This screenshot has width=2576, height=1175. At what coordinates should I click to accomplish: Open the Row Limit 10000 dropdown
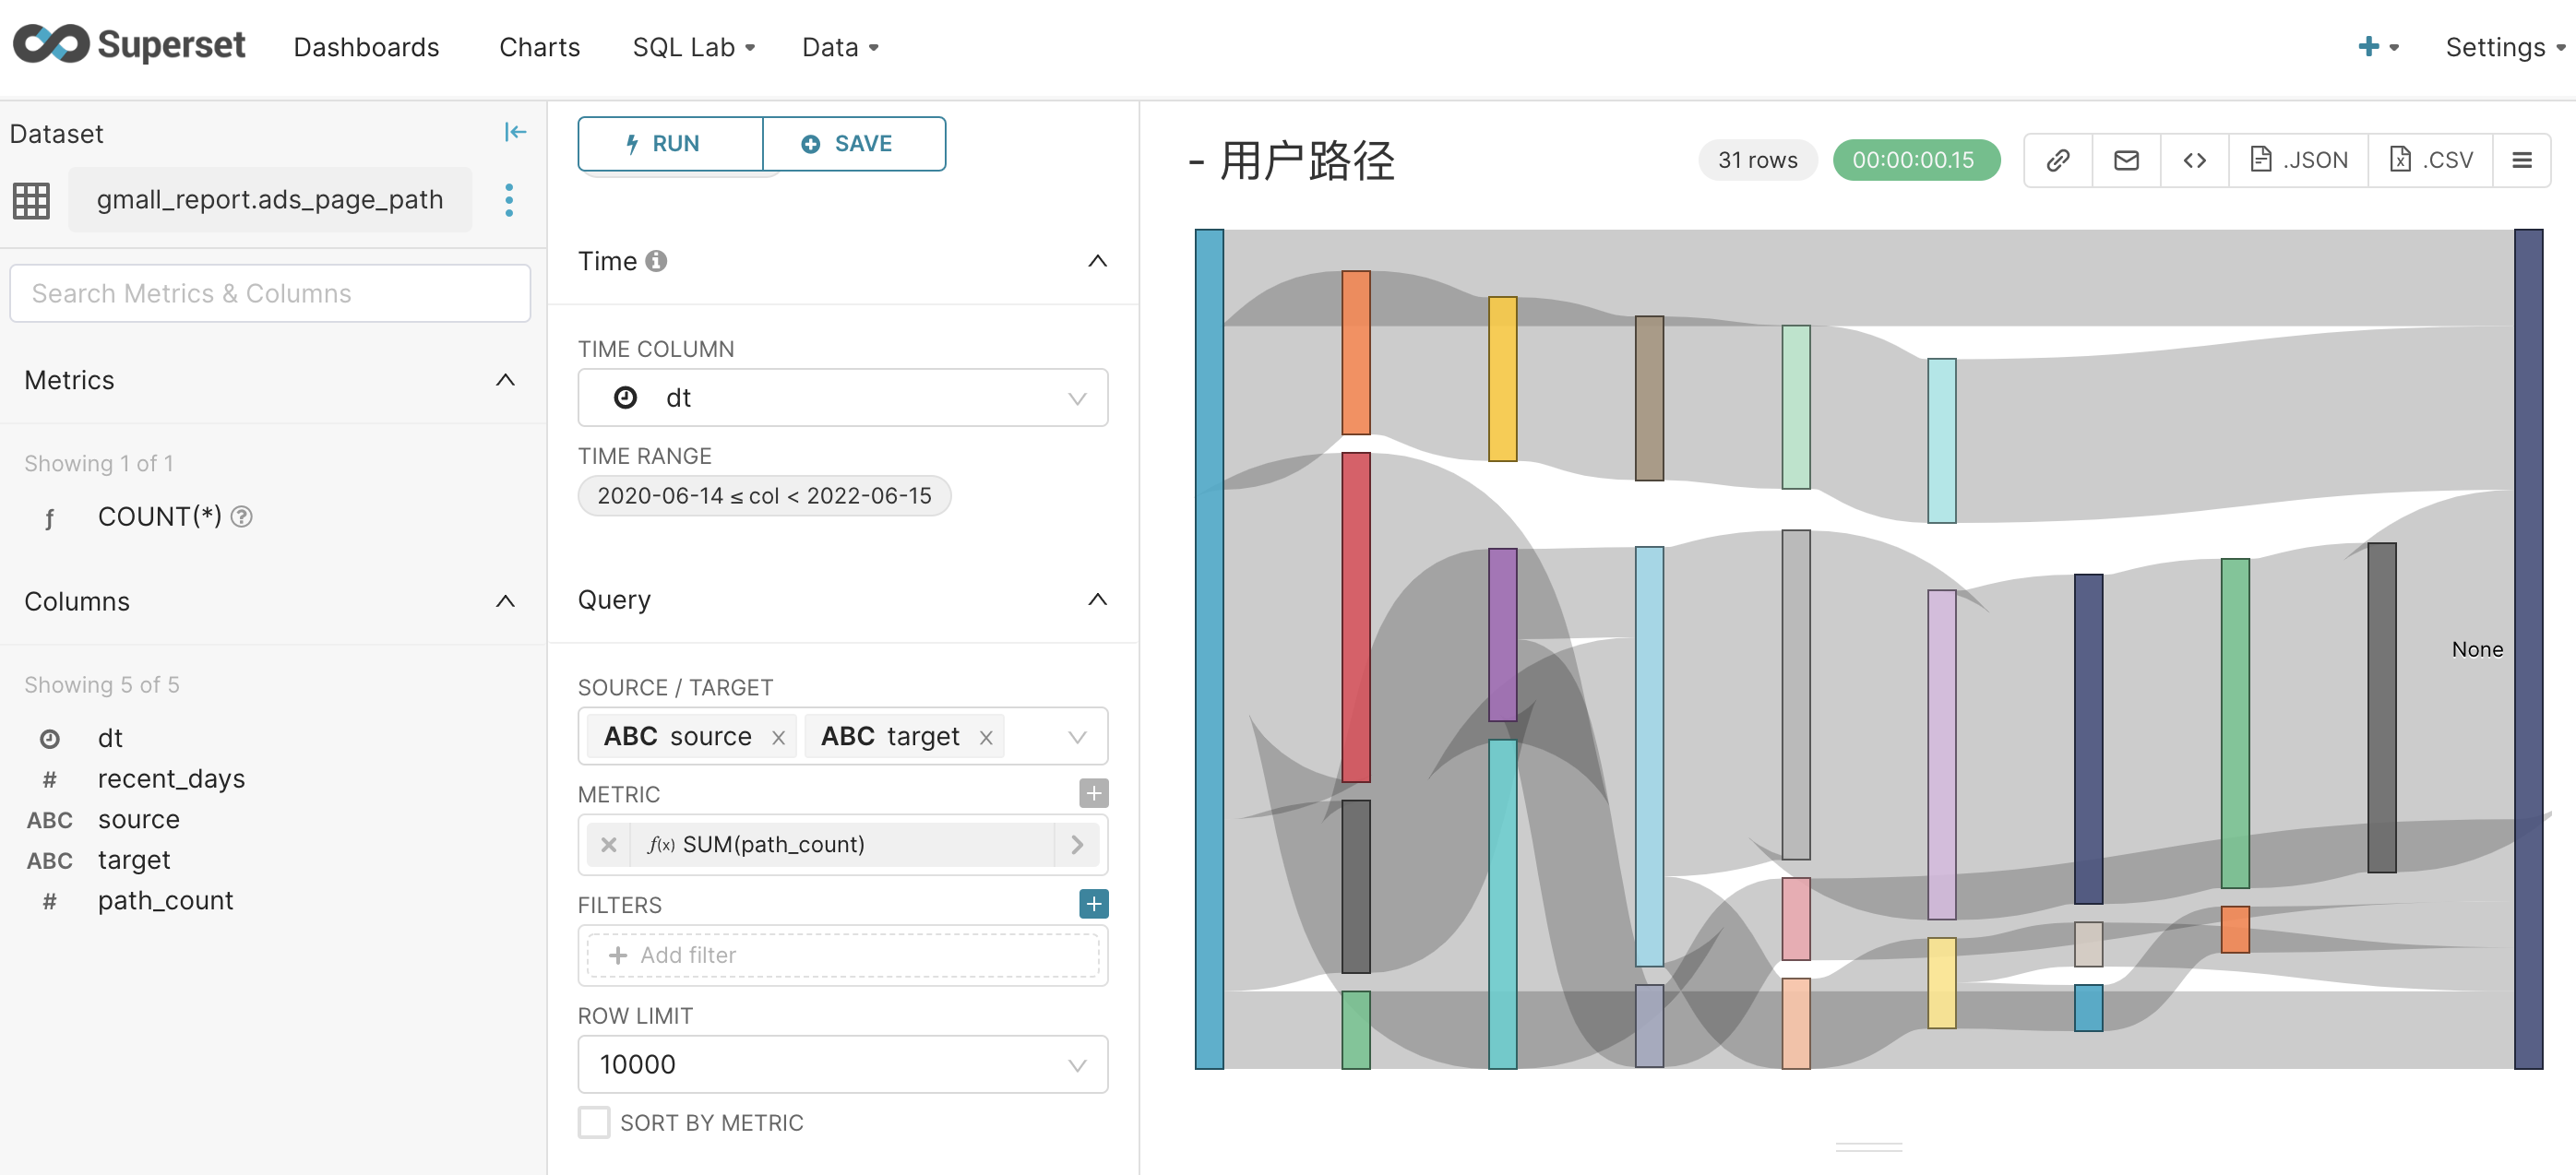coord(842,1064)
